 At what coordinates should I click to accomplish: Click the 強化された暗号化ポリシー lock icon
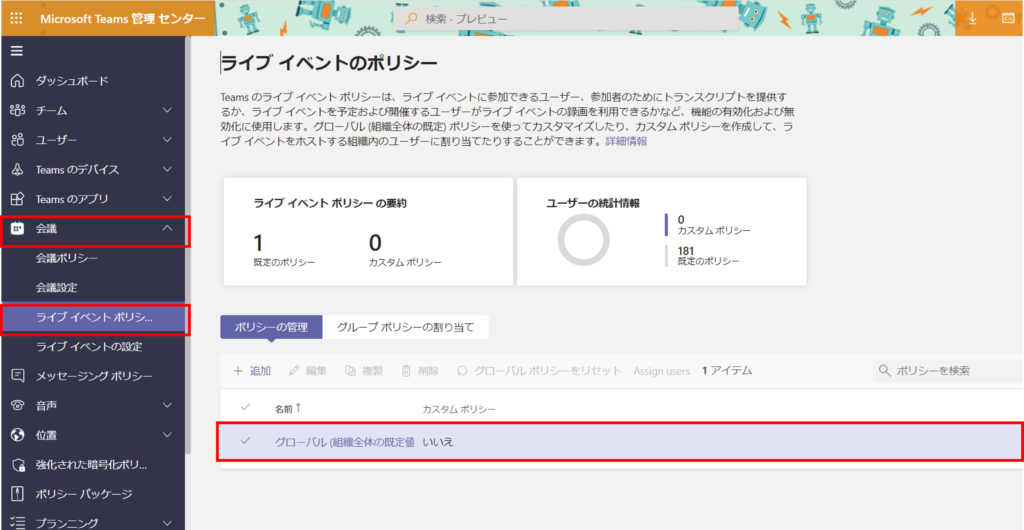point(17,465)
